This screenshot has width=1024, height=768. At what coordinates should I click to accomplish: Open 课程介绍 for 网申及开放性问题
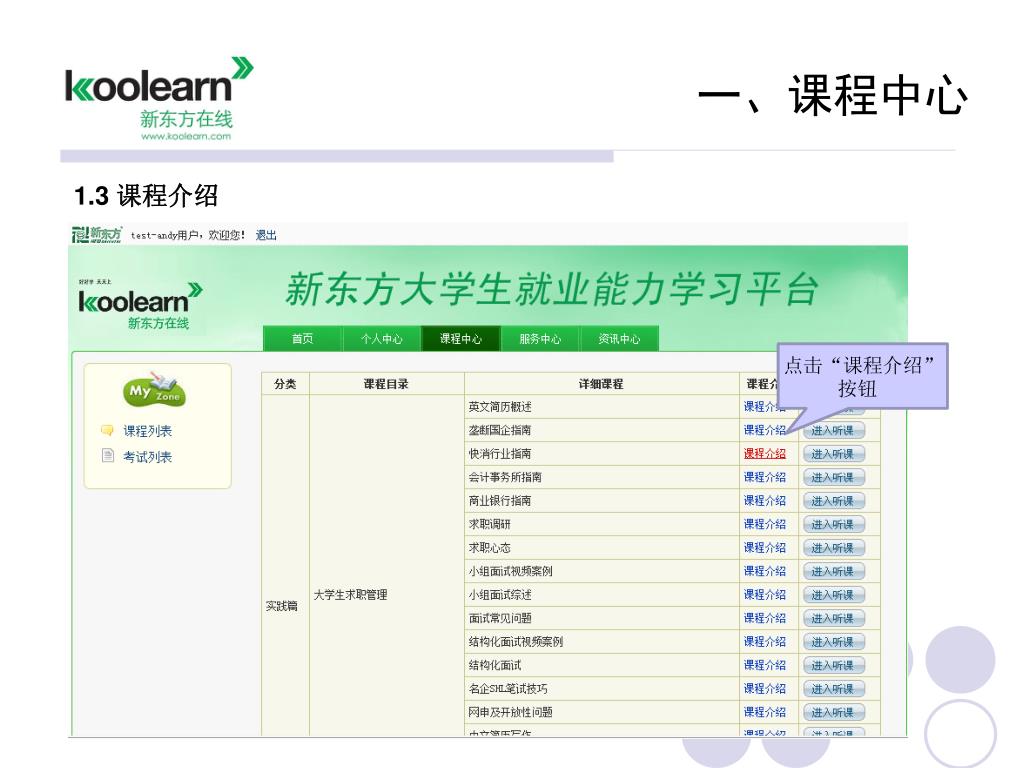click(764, 712)
